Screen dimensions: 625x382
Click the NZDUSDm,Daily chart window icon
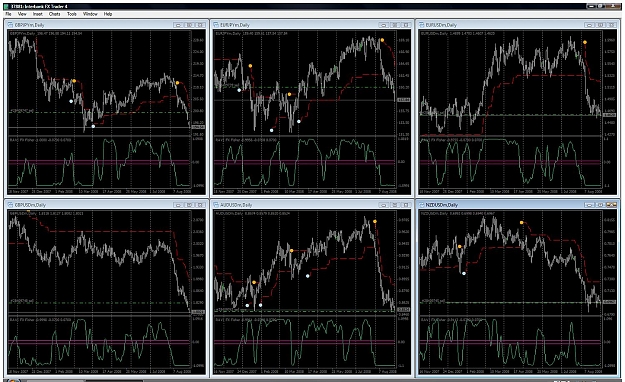tap(421, 205)
